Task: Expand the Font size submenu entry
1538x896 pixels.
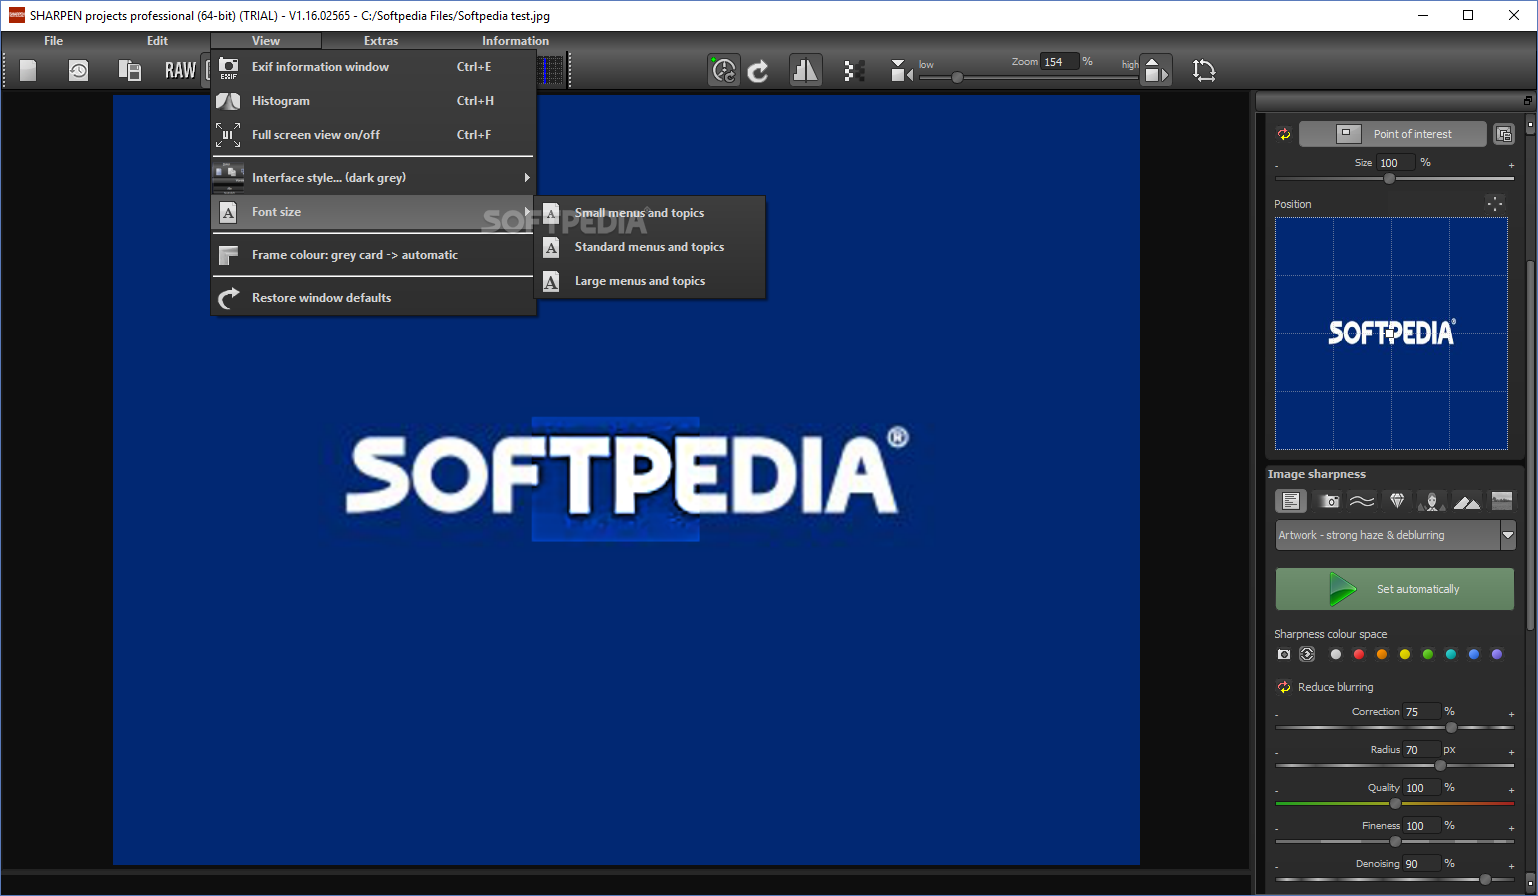Action: 373,212
